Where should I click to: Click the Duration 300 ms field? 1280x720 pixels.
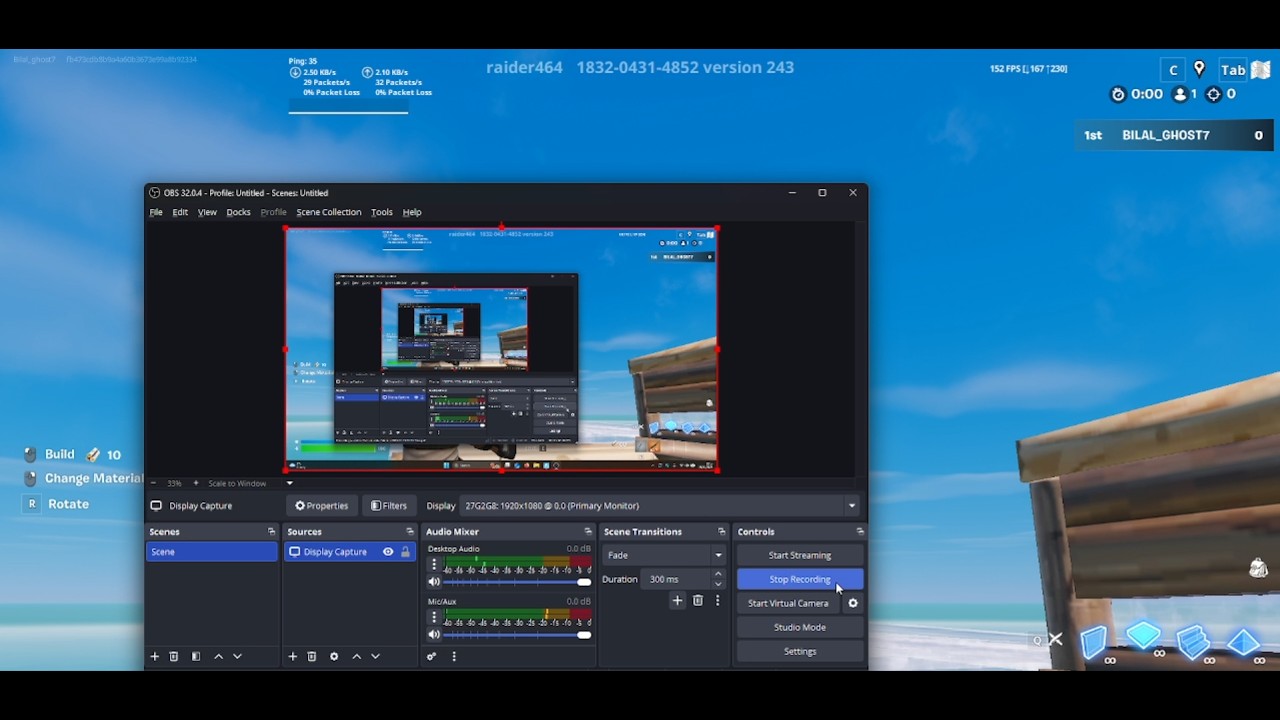[677, 579]
